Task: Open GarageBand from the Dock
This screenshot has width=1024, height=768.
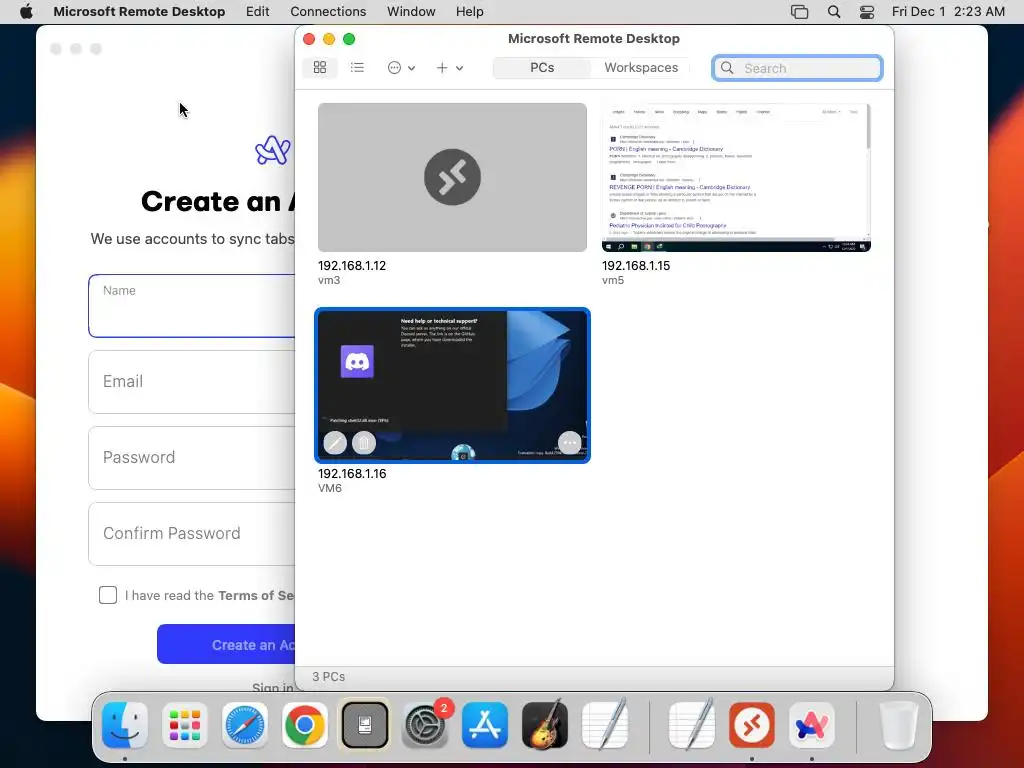Action: click(545, 724)
